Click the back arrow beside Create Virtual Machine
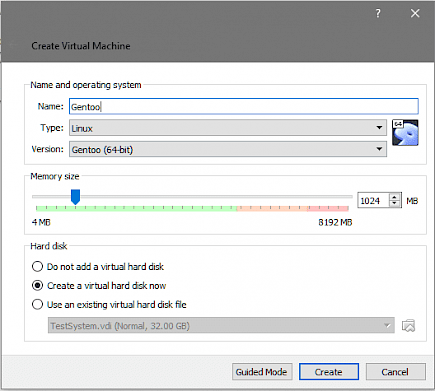 (13, 46)
